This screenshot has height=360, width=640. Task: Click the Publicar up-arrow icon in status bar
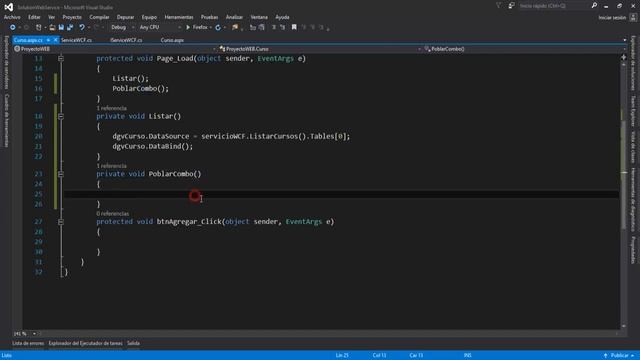click(x=605, y=356)
